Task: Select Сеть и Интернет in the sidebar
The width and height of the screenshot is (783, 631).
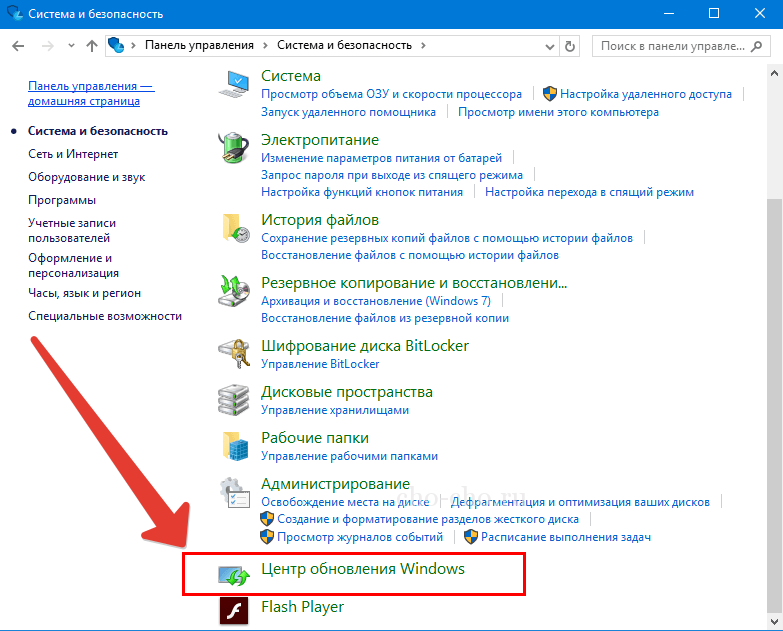Action: pos(73,154)
